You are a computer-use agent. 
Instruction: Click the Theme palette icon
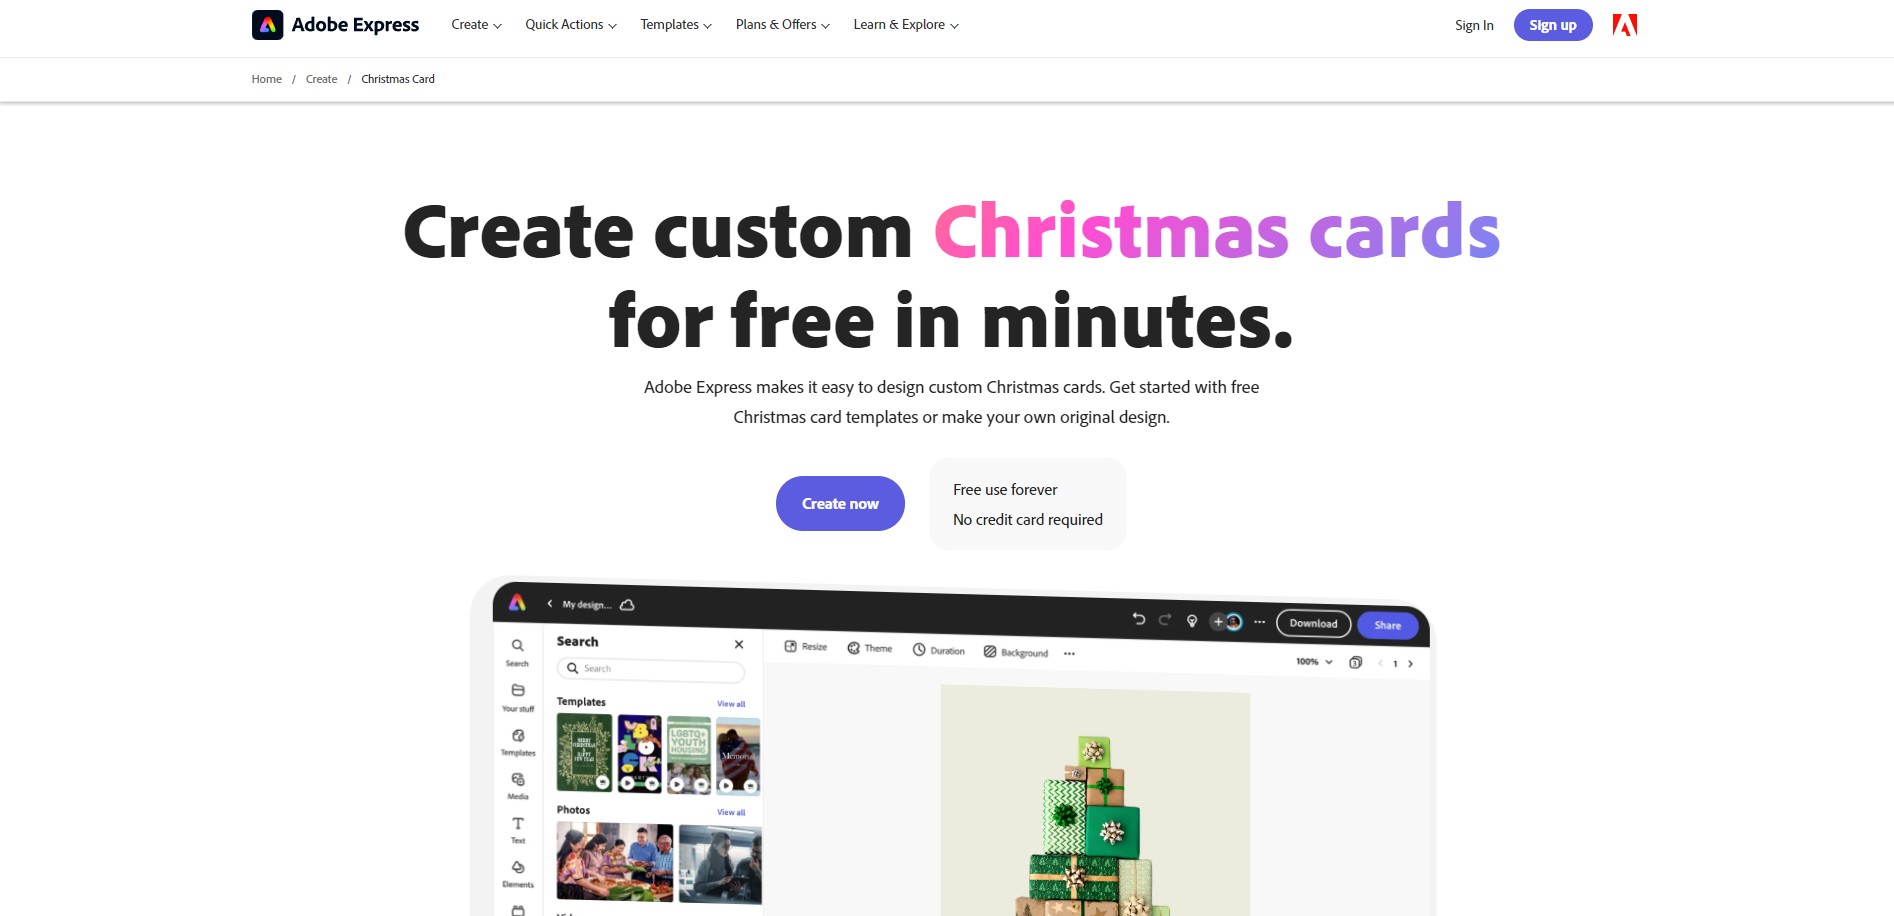point(853,648)
